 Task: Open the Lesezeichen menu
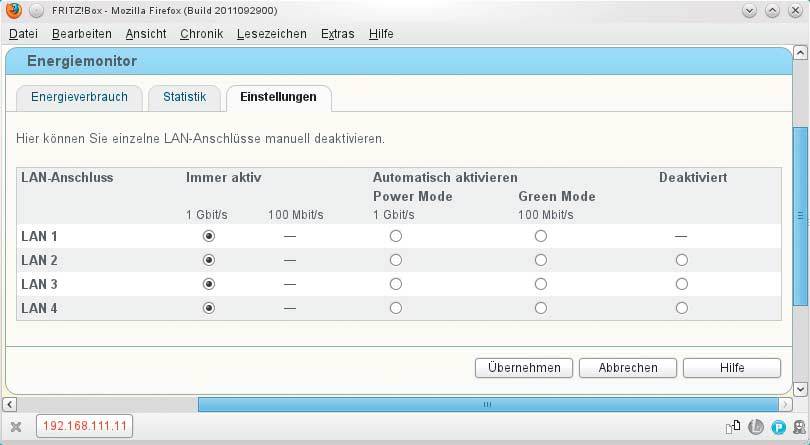(272, 34)
